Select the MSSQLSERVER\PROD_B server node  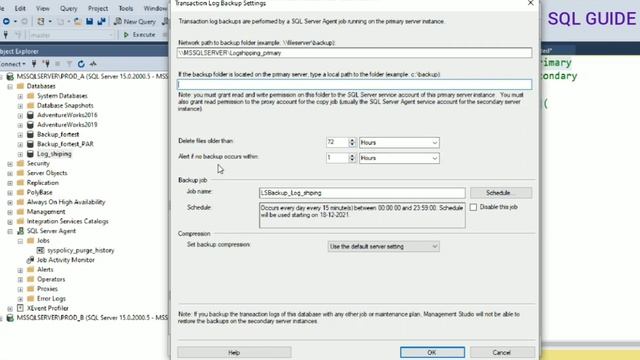[92, 318]
